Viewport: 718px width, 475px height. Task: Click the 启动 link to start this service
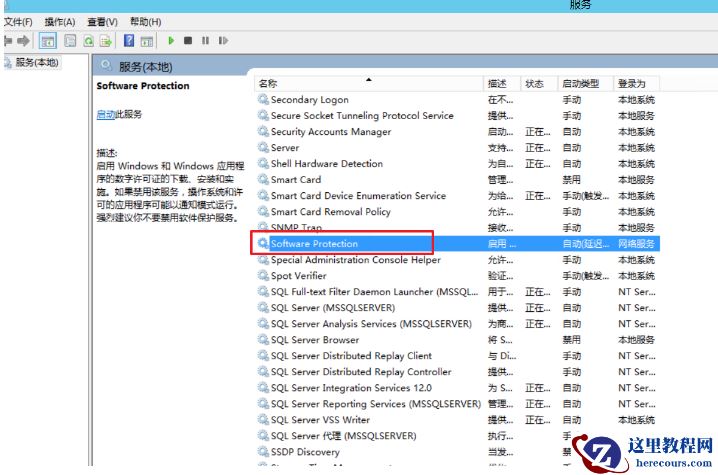coord(105,114)
